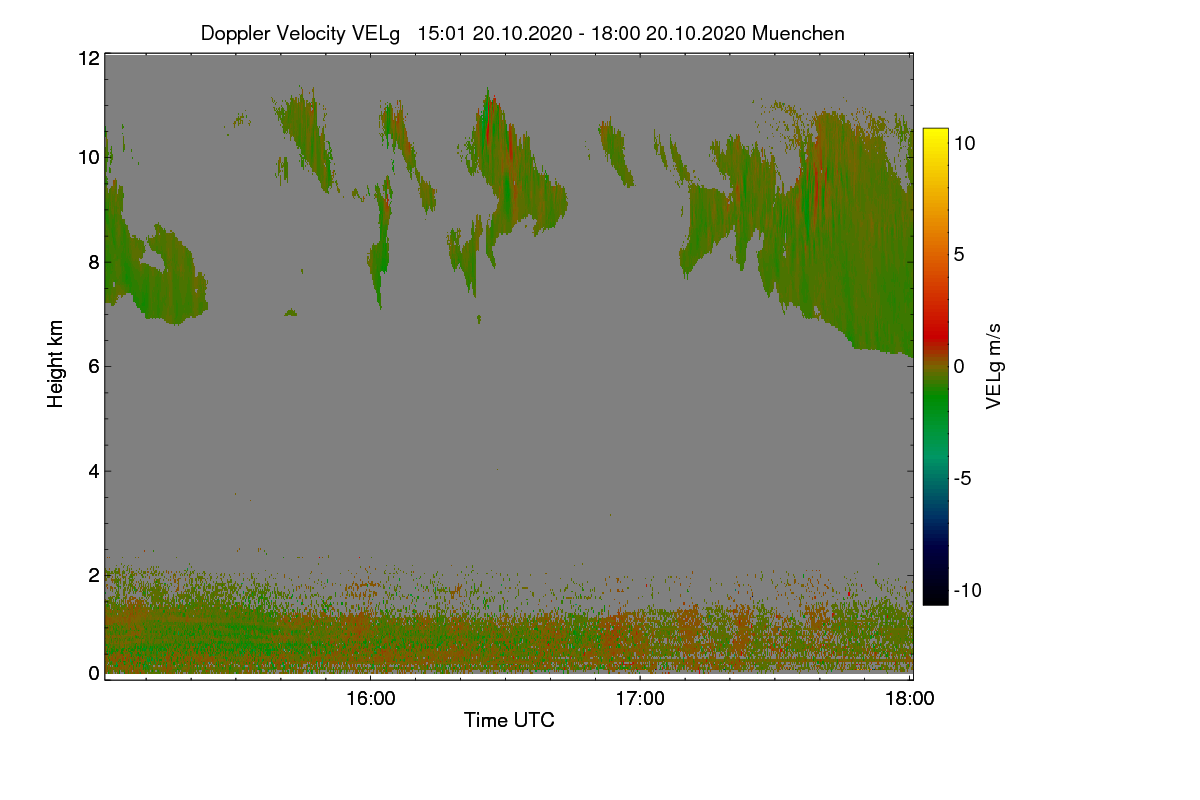Click the yellow top of the colorbar
The width and height of the screenshot is (1200, 800).
pyautogui.click(x=935, y=140)
